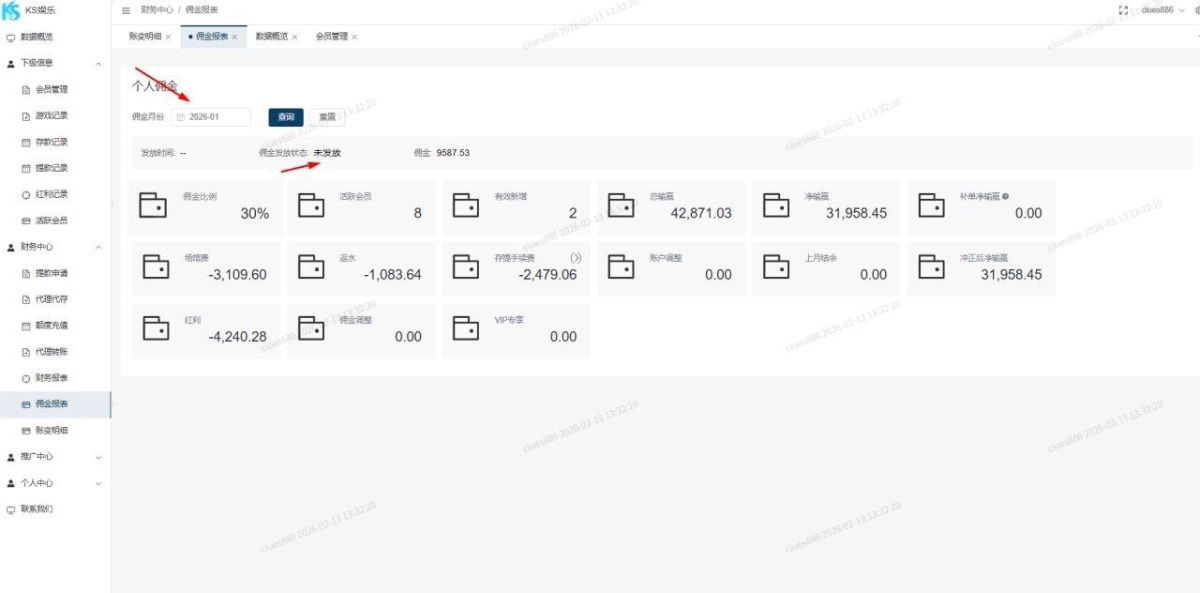This screenshot has width=1200, height=593.
Task: Switch to the 数据概览 tab
Action: click(x=271, y=37)
